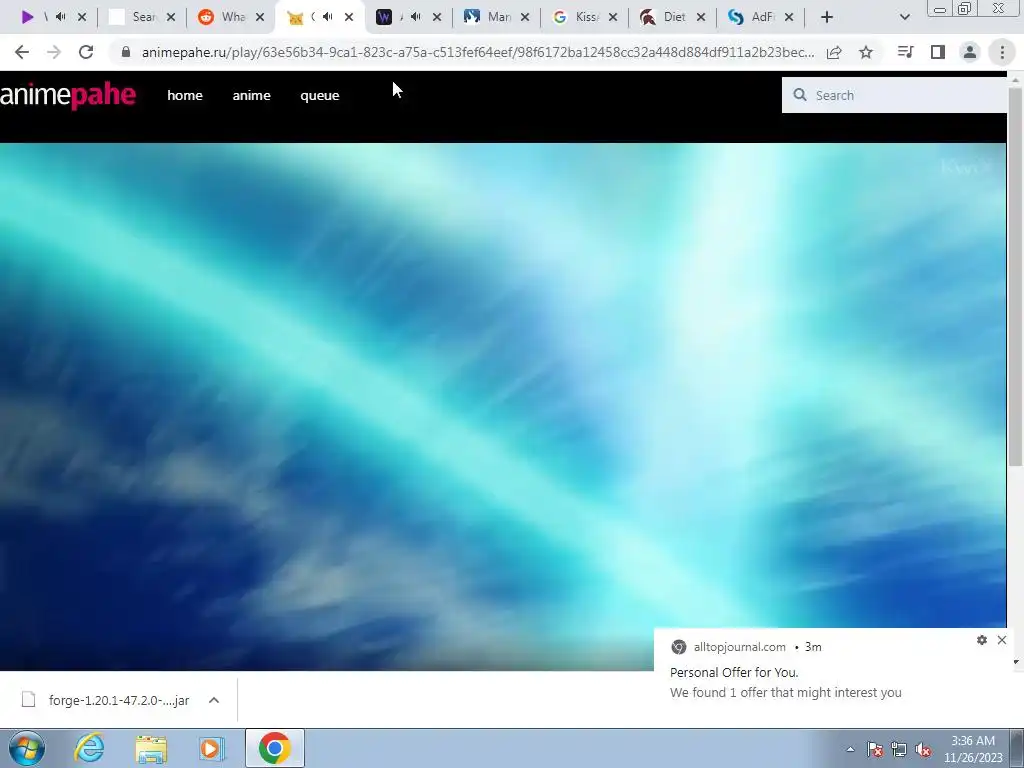Image resolution: width=1024 pixels, height=768 pixels.
Task: Open the queue link
Action: pyautogui.click(x=319, y=95)
